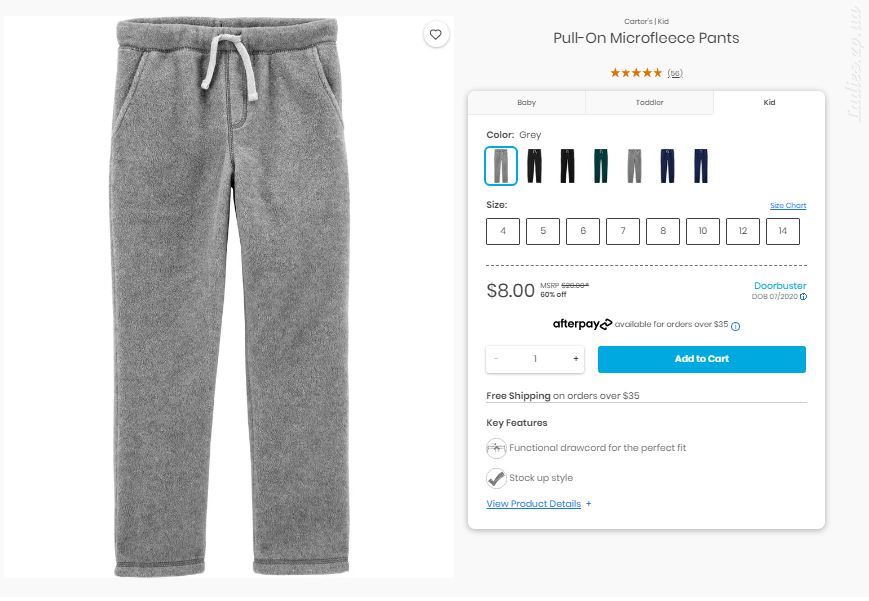The height and width of the screenshot is (601, 869).
Task: Click the functional drawcord feature icon
Action: tap(496, 448)
